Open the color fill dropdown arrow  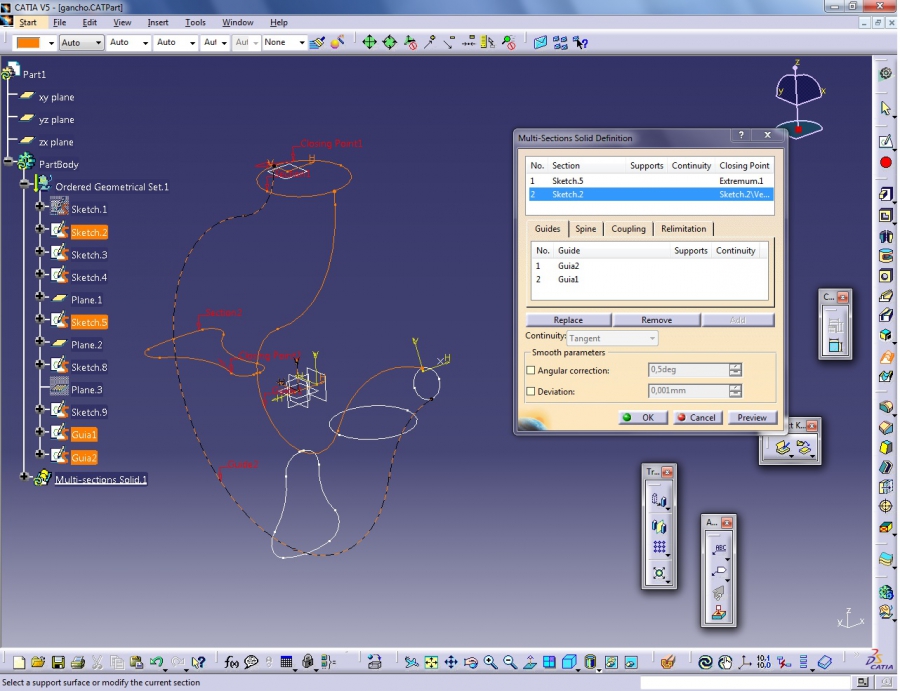point(51,42)
